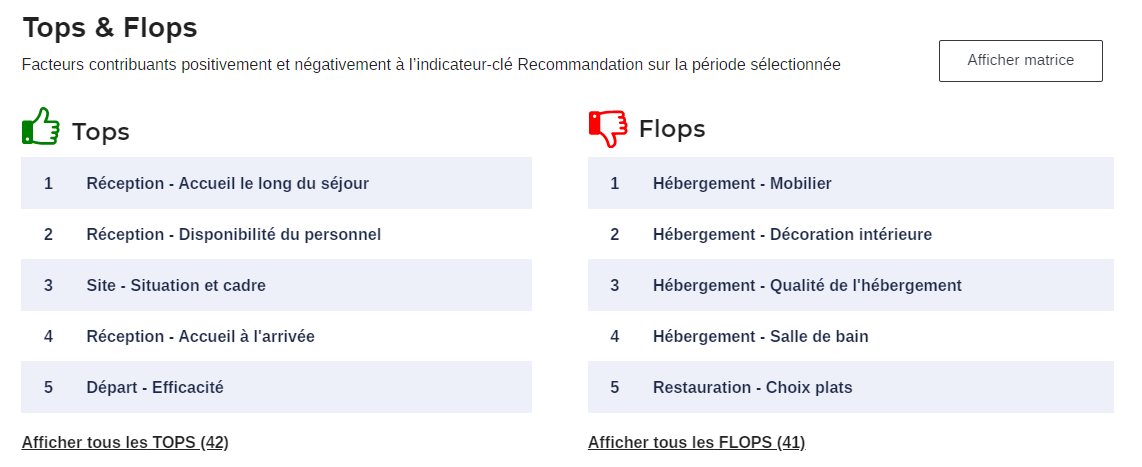Click the green thumbs-up Tops icon
Viewport: 1142px width, 467px height.
tap(41, 127)
